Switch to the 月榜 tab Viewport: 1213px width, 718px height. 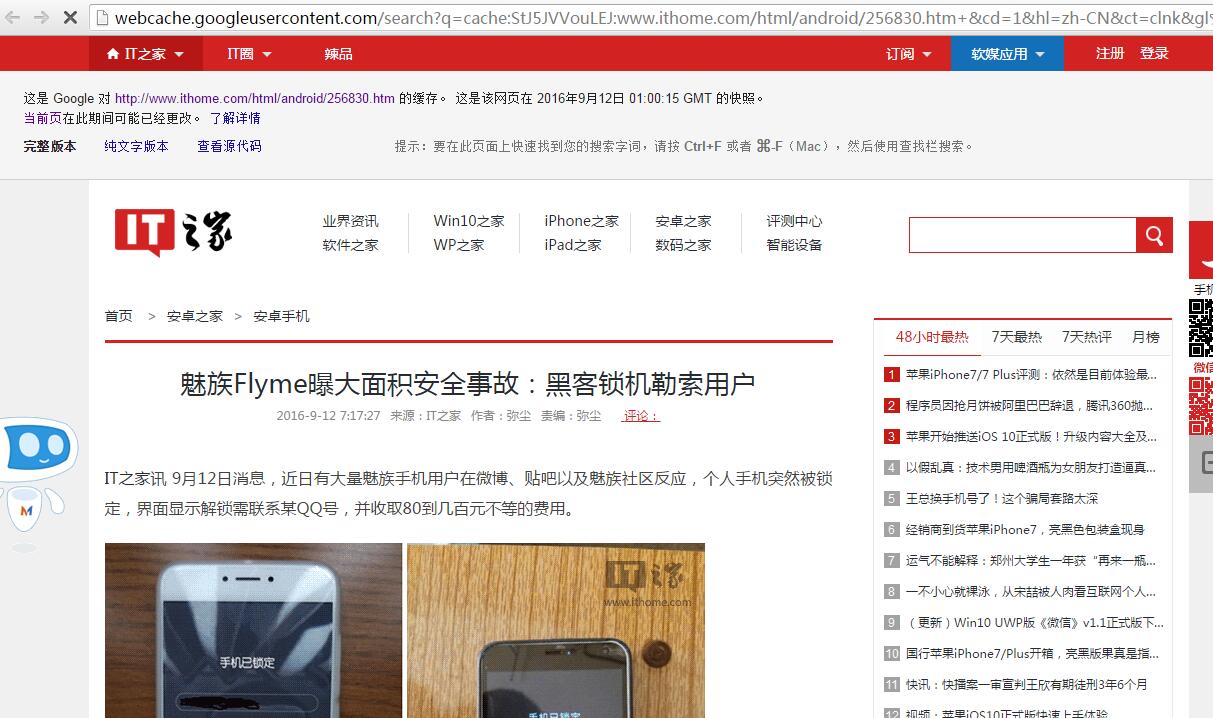(x=1145, y=336)
